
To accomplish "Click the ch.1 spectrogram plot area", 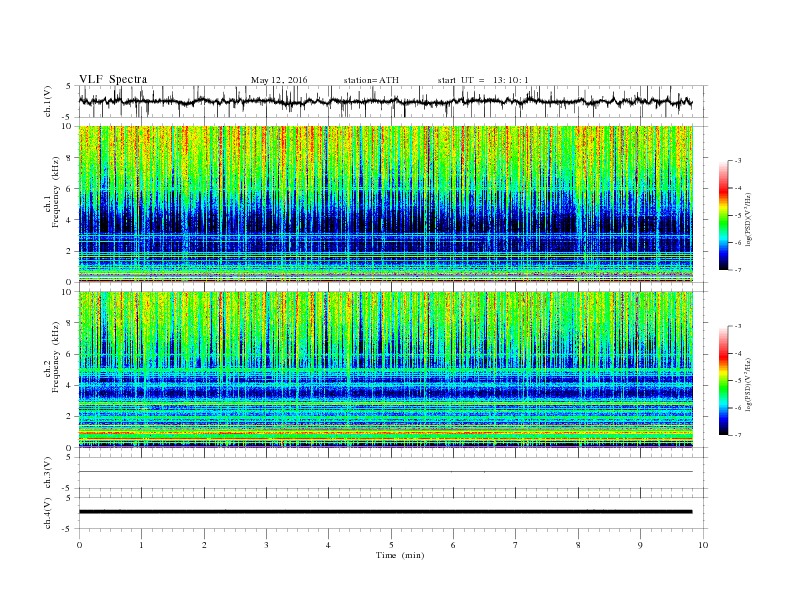I will pos(386,204).
